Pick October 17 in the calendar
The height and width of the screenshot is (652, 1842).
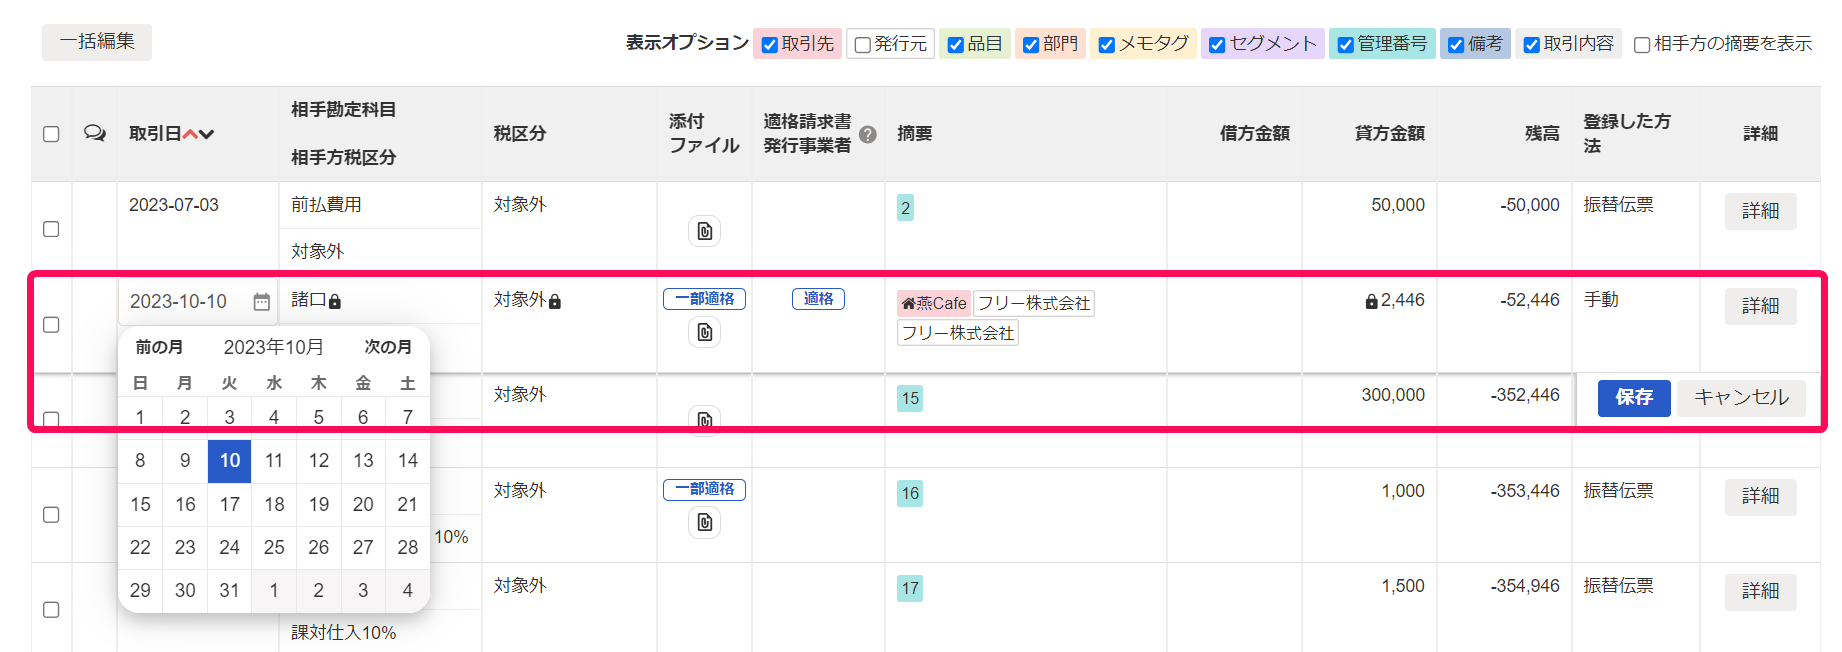coord(230,505)
